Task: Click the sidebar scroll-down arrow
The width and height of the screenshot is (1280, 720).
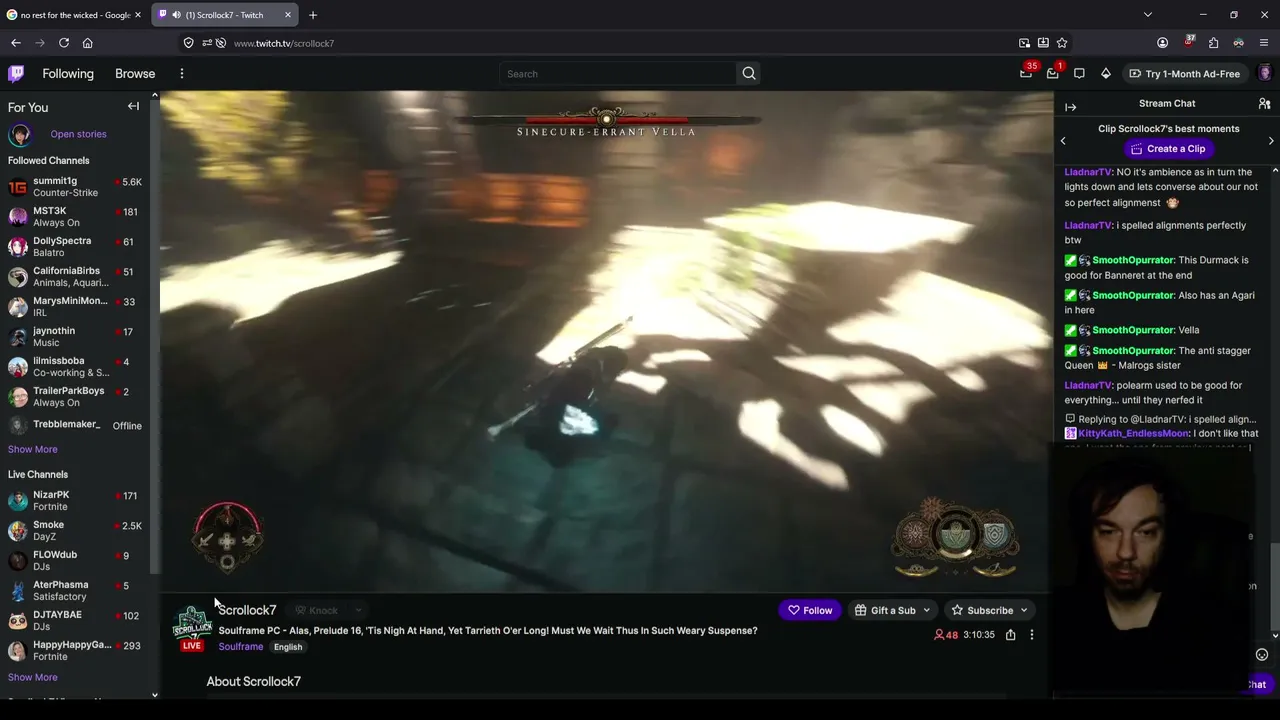Action: point(155,695)
